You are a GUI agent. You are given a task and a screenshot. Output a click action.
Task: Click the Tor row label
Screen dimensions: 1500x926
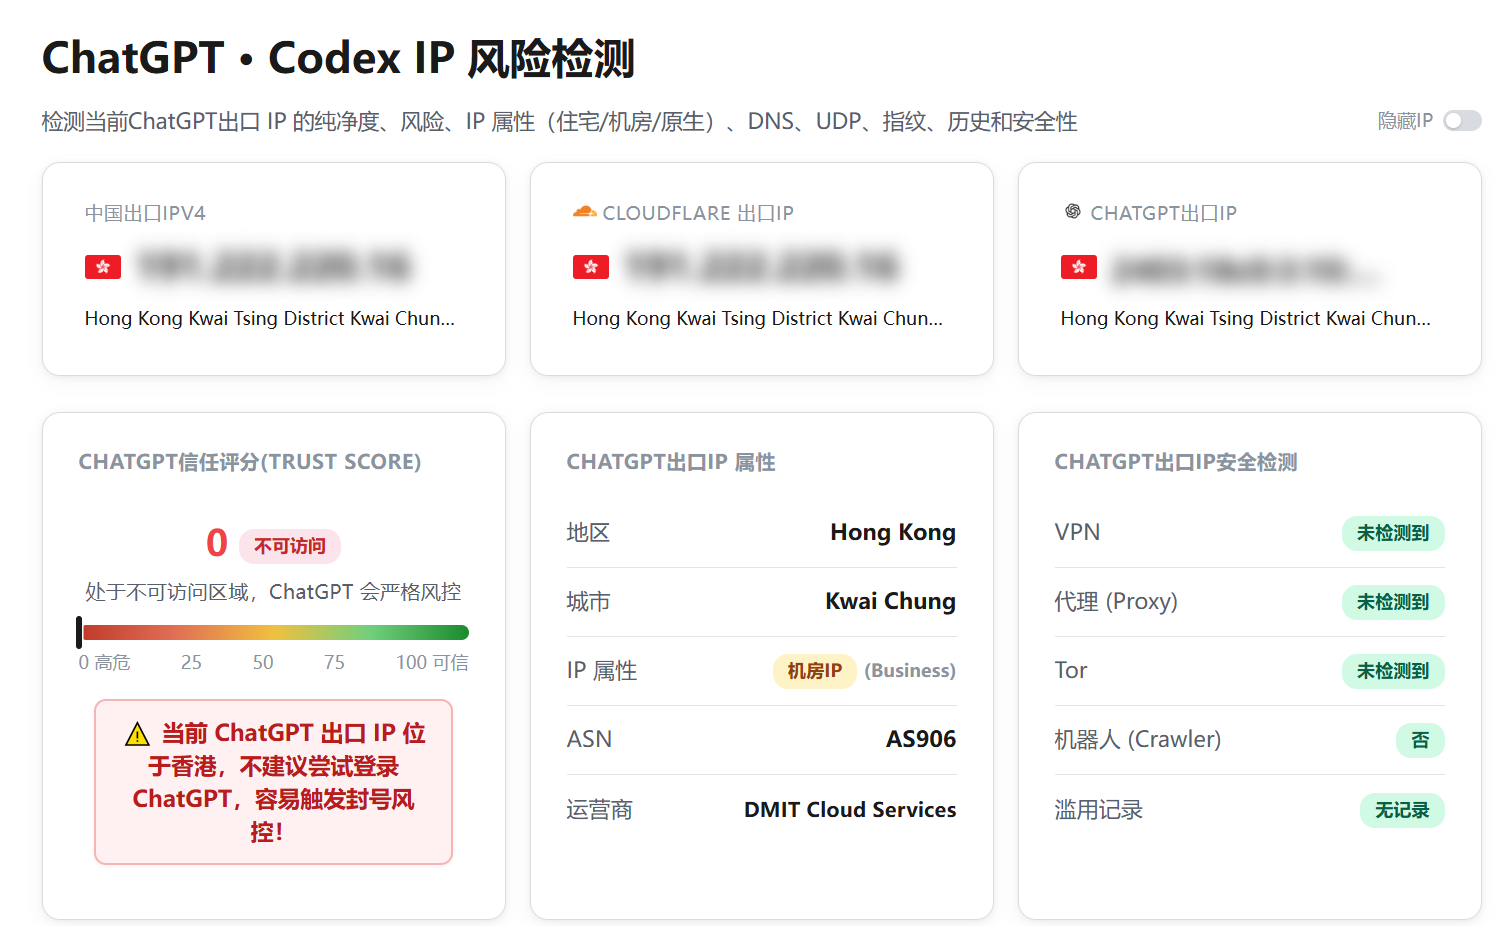pos(1071,670)
